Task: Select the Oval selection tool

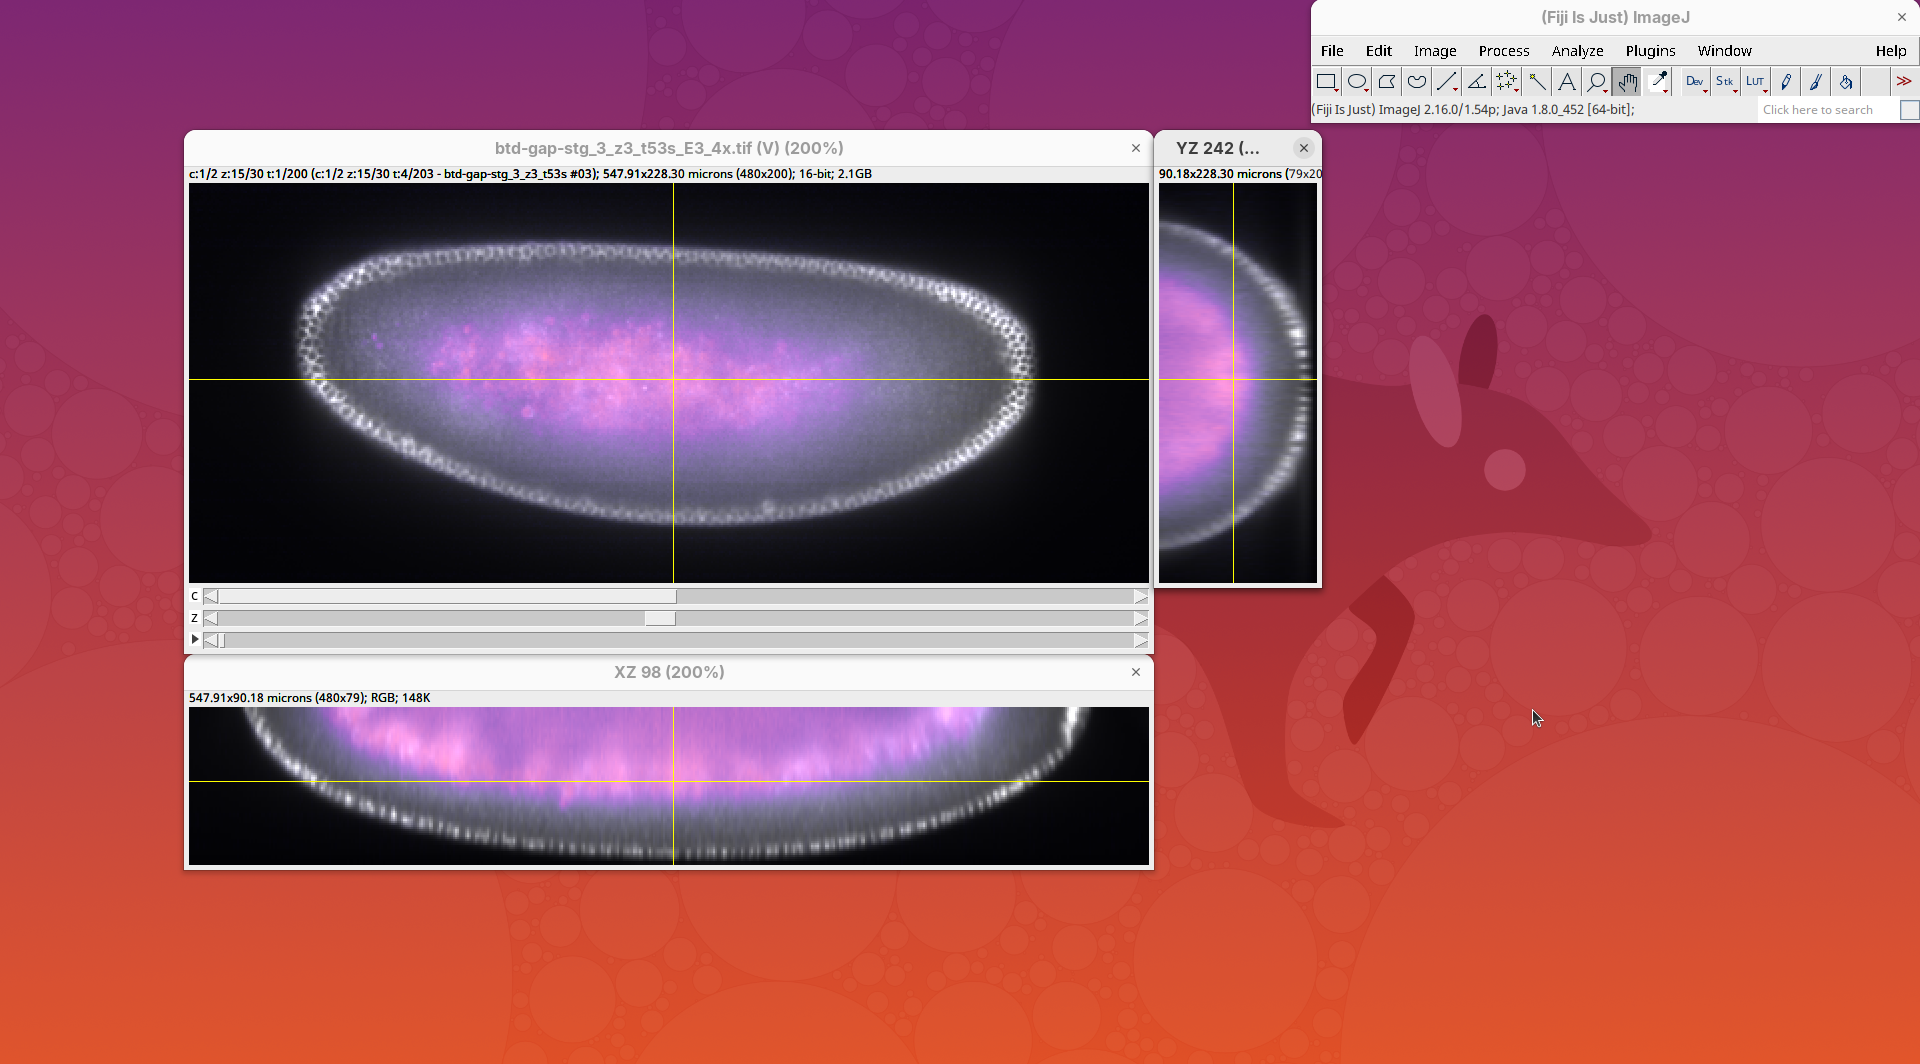Action: 1356,82
